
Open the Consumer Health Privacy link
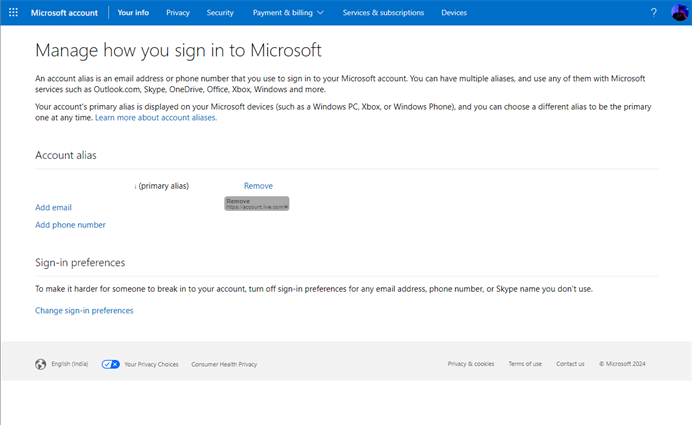[x=224, y=364]
